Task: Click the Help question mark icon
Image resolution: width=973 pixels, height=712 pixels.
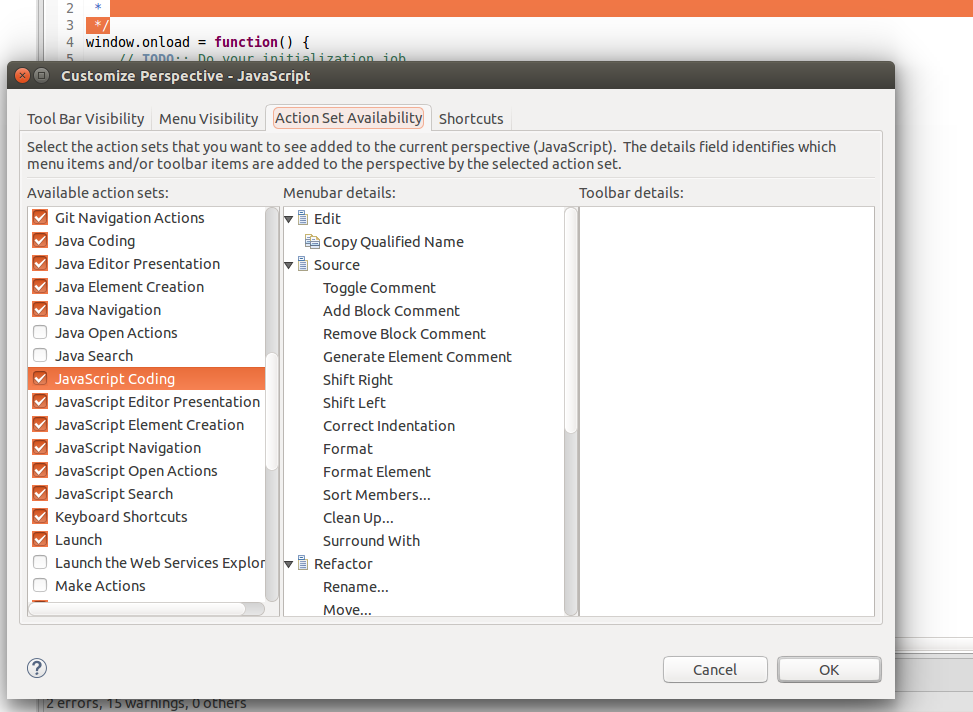Action: tap(37, 669)
